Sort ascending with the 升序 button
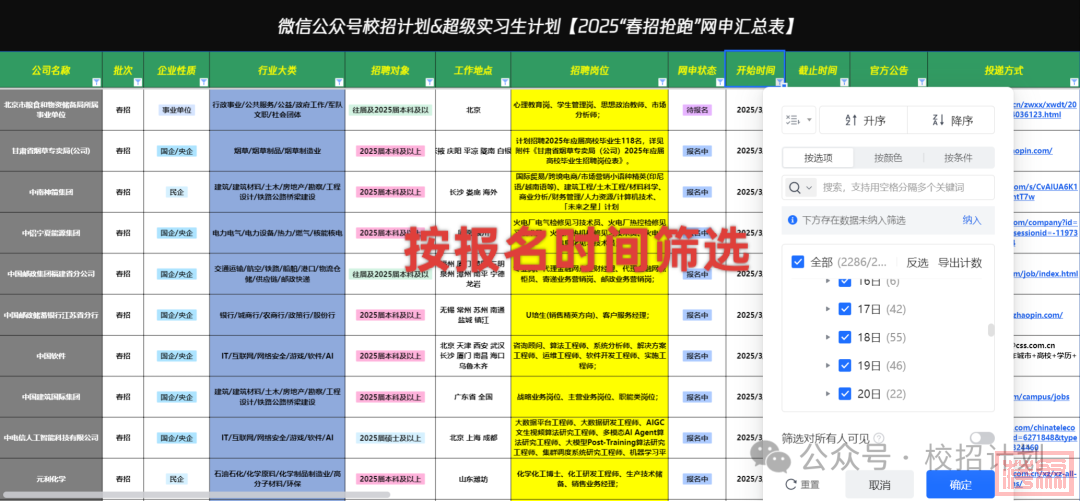Image resolution: width=1080 pixels, height=501 pixels. coord(864,120)
